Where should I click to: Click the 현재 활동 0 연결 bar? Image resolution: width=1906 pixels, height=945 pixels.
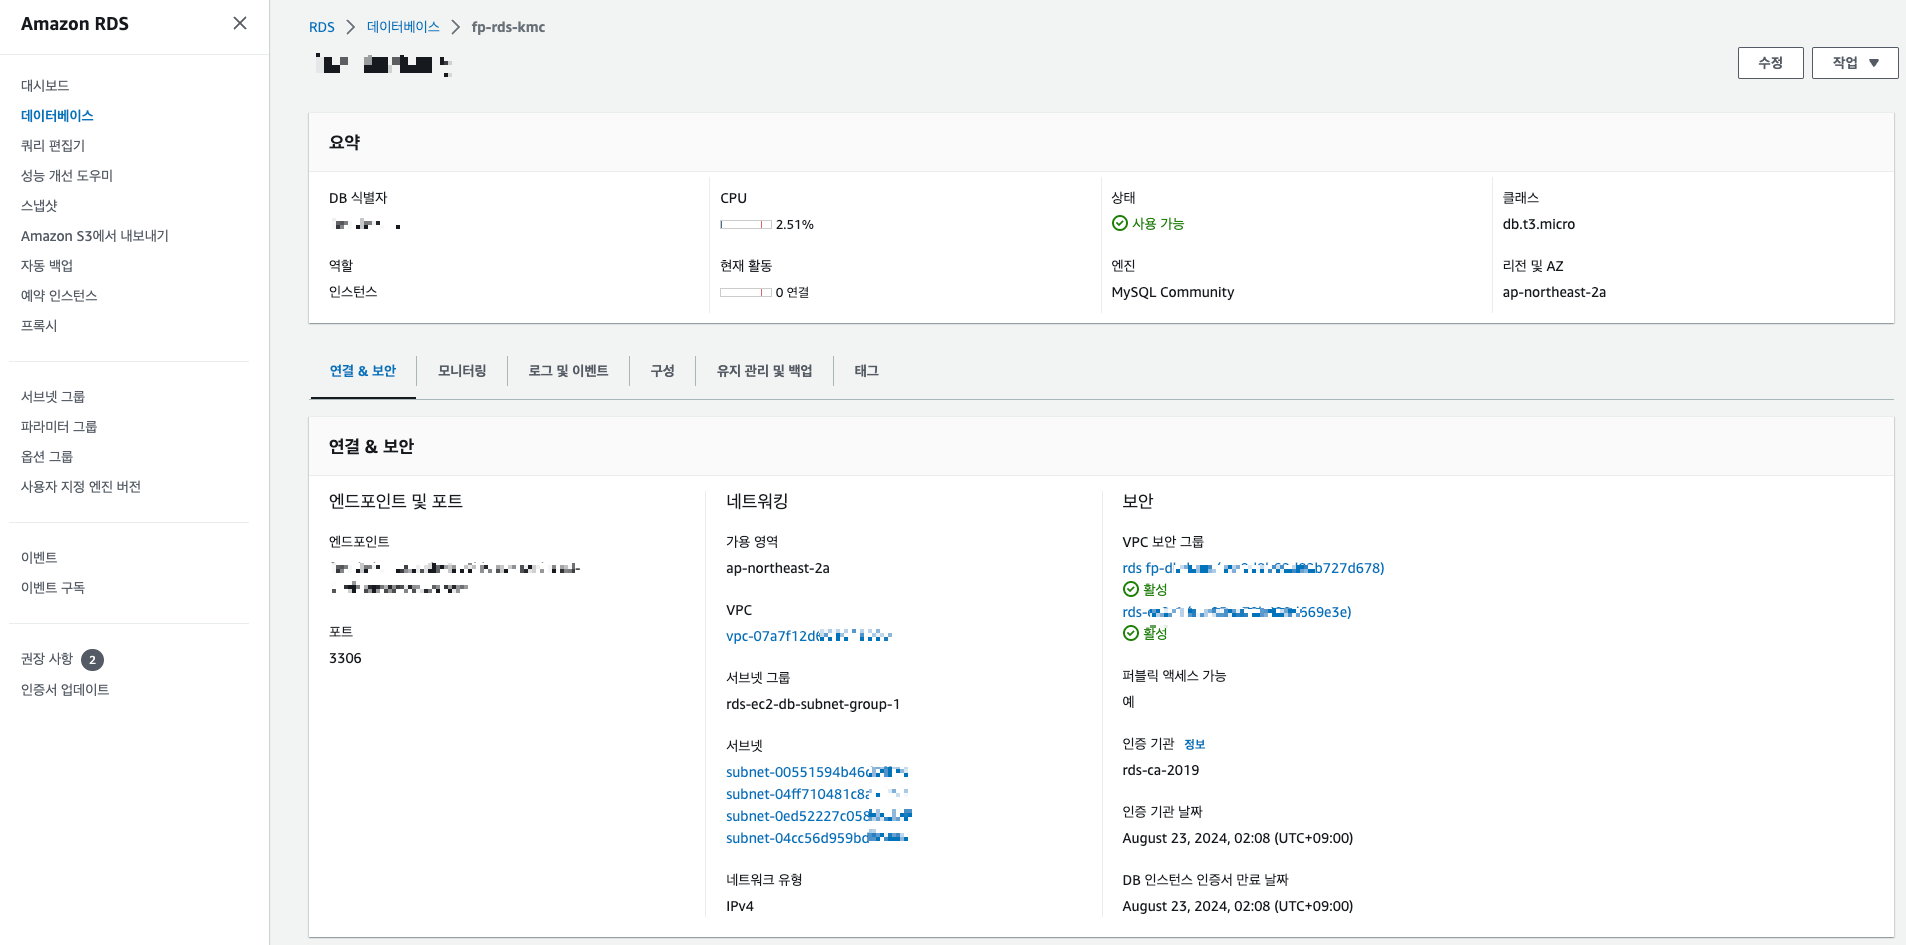(x=746, y=293)
